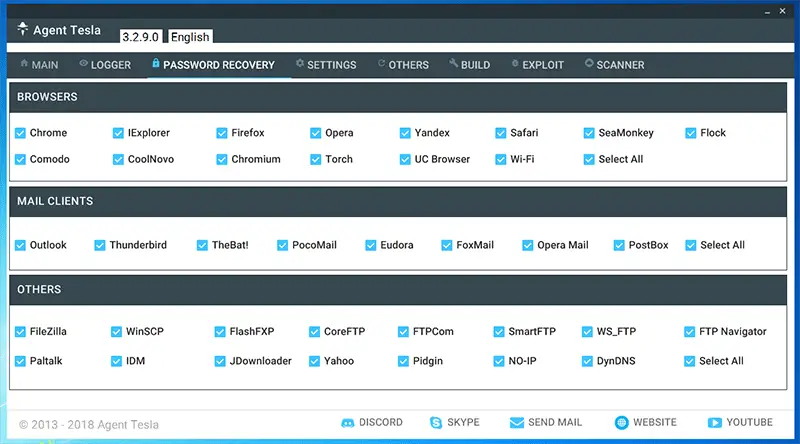Open the SCANNER tab
The image size is (800, 444).
[x=615, y=65]
